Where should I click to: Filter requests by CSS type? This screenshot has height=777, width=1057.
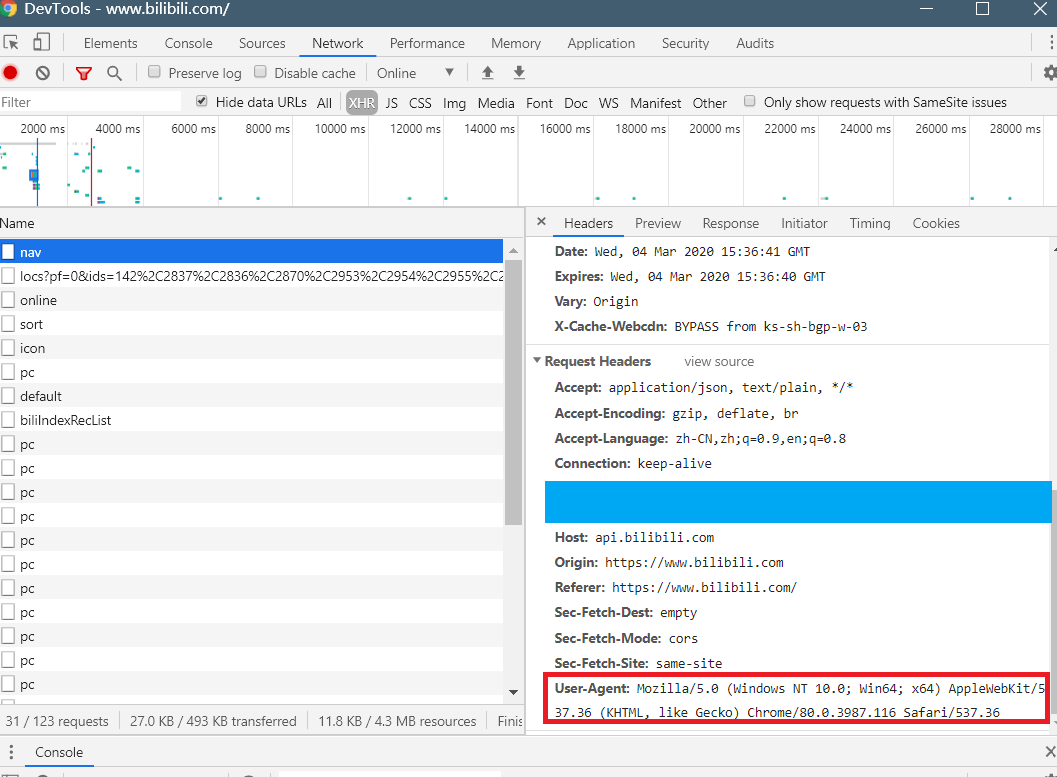[420, 102]
